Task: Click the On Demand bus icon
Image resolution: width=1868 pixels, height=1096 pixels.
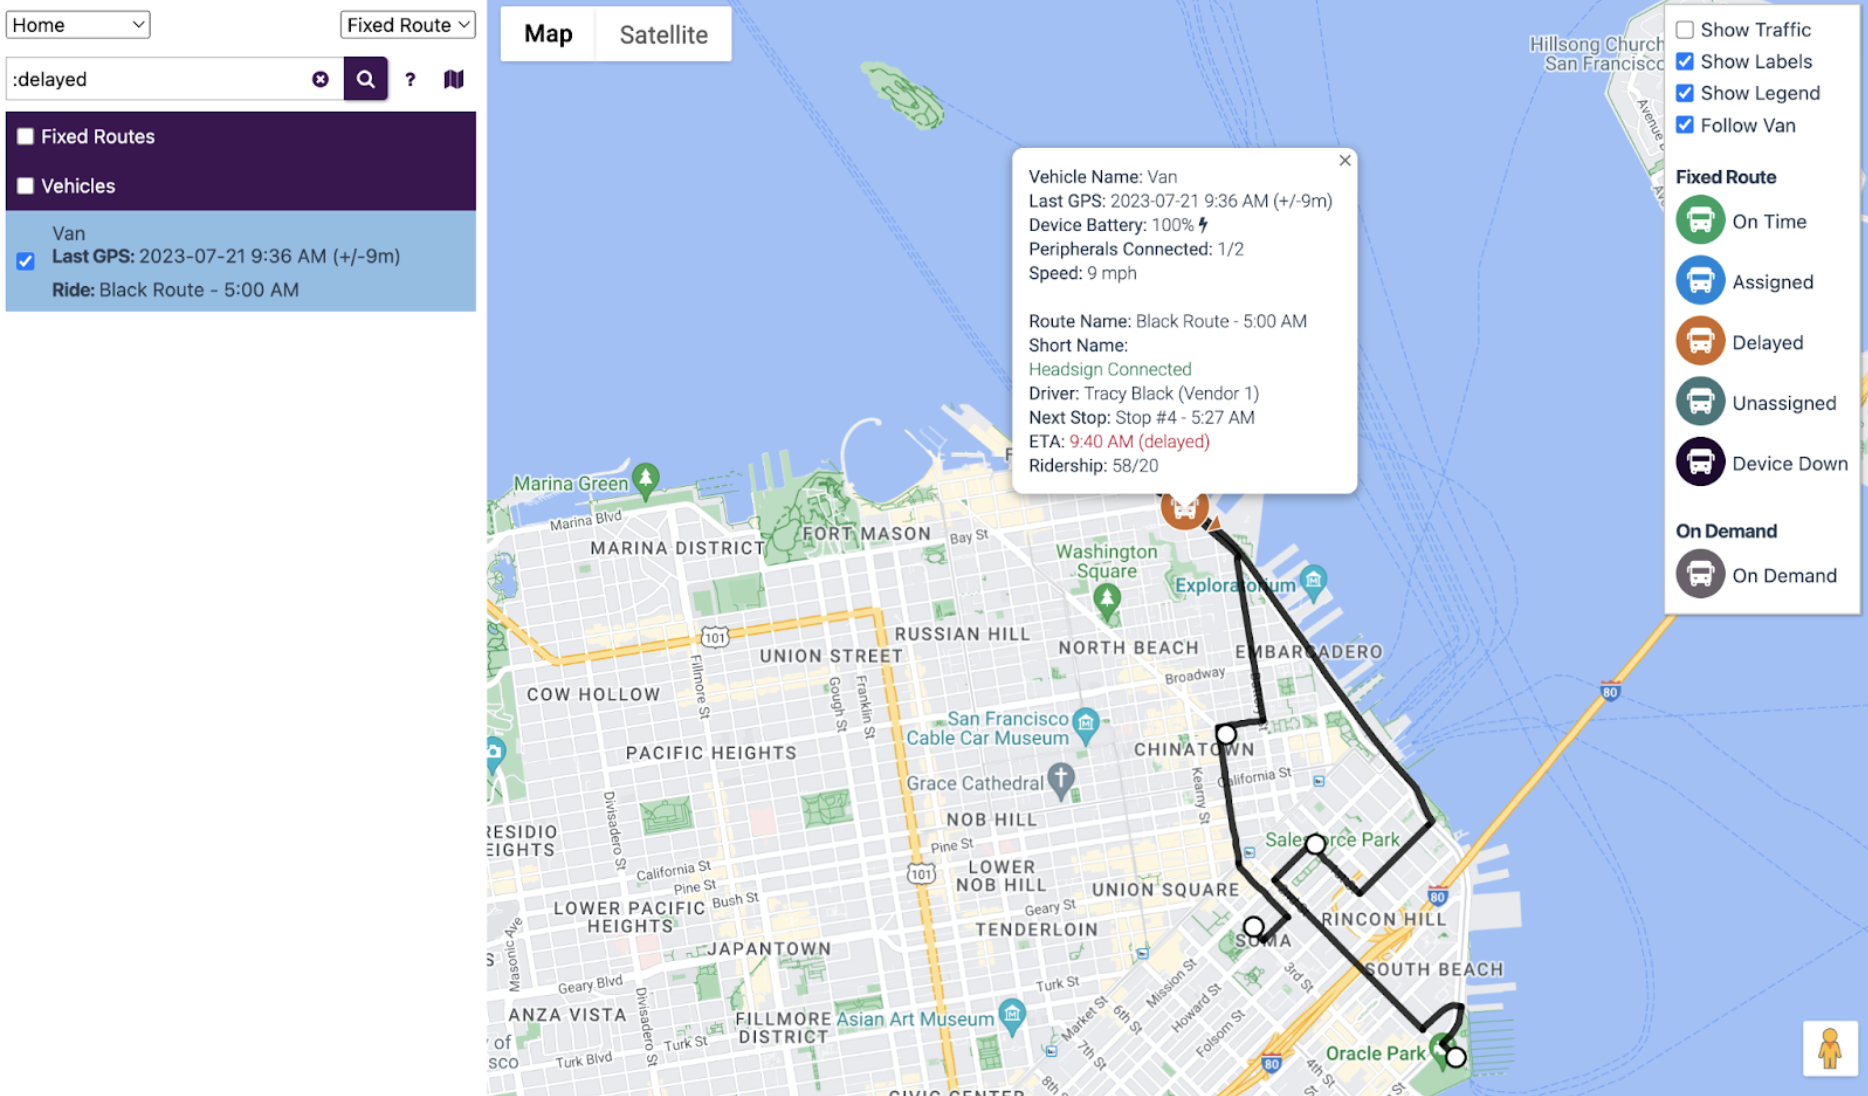Action: click(1699, 574)
